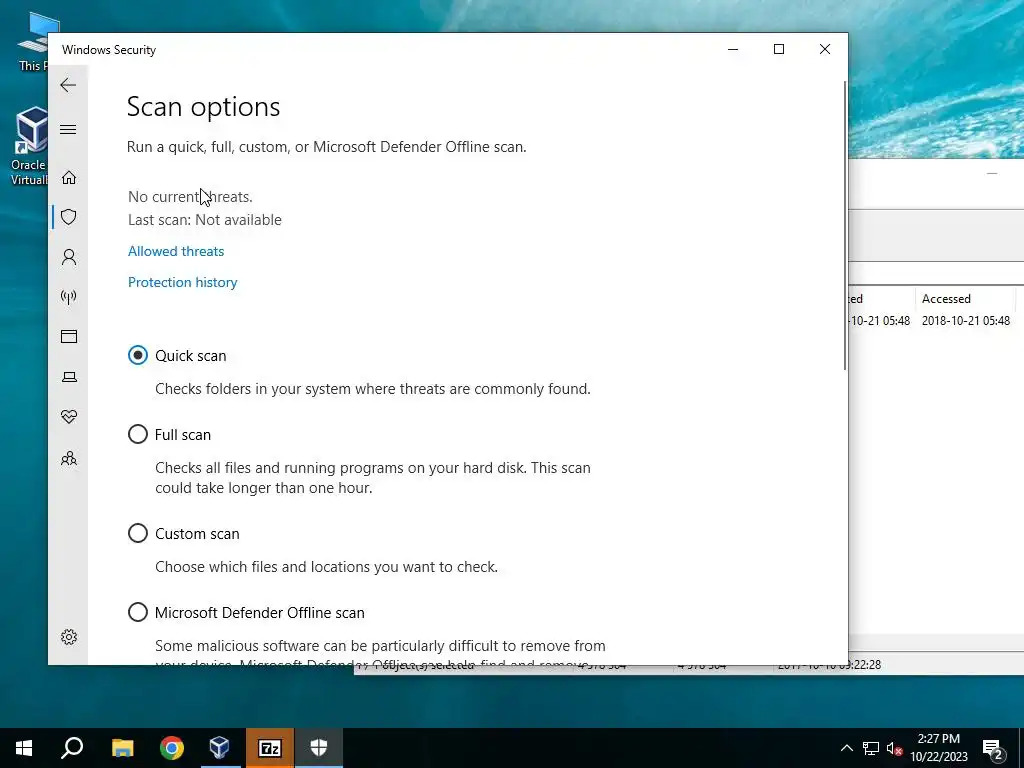Open Virus & threat protection shield icon
Screen dimensions: 1024x768
(69, 217)
